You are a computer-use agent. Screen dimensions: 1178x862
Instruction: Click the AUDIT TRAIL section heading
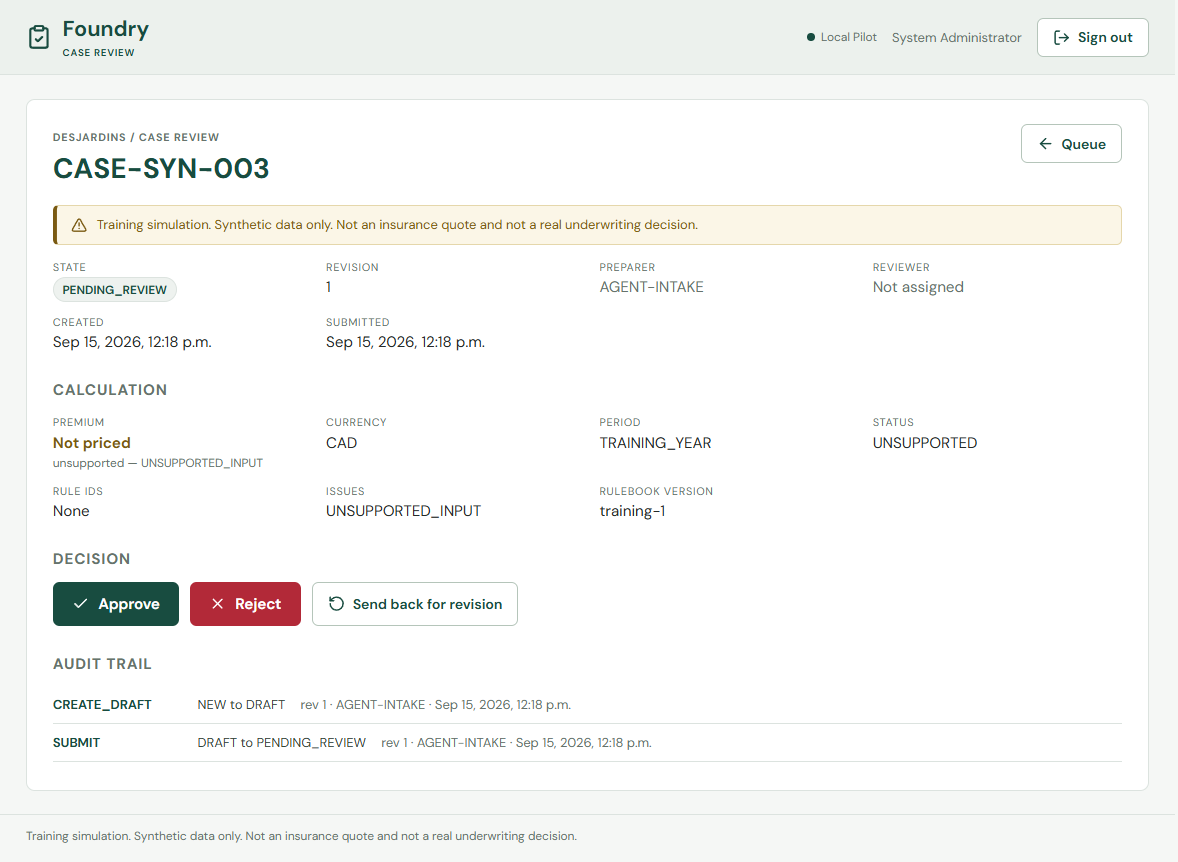coord(102,664)
